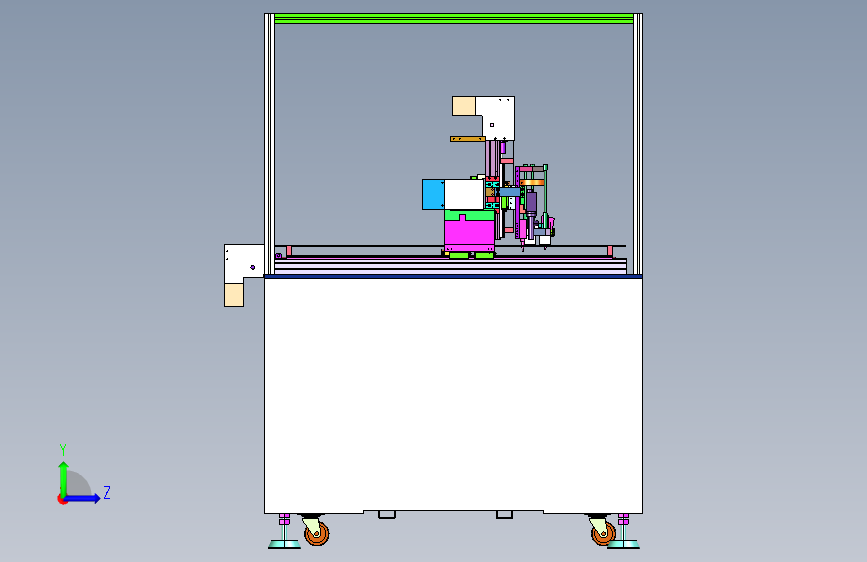This screenshot has width=867, height=562.
Task: Select the left vertical frame post
Action: [269, 144]
